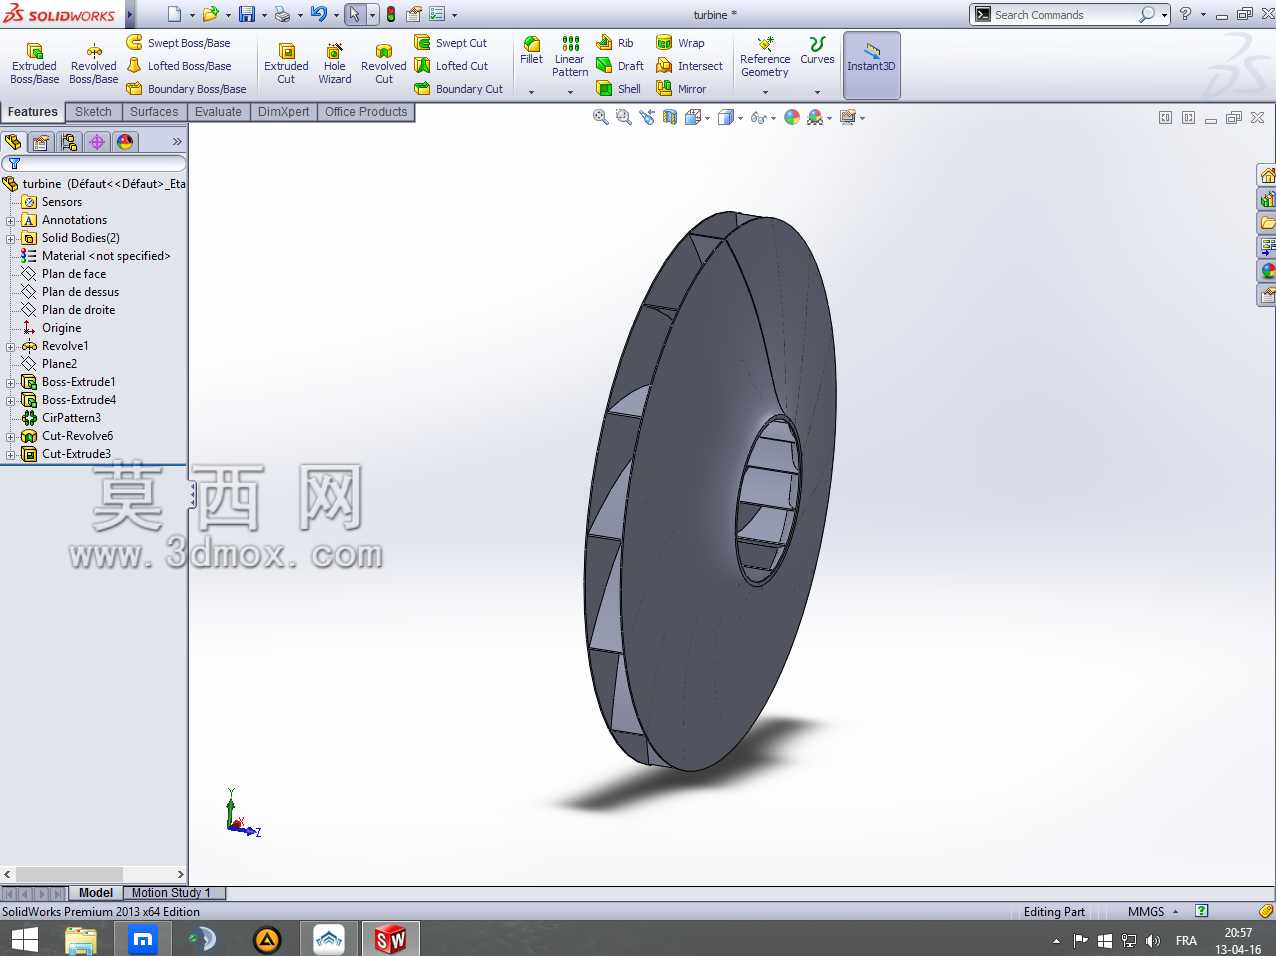Open File Explorer from taskbar

81,939
